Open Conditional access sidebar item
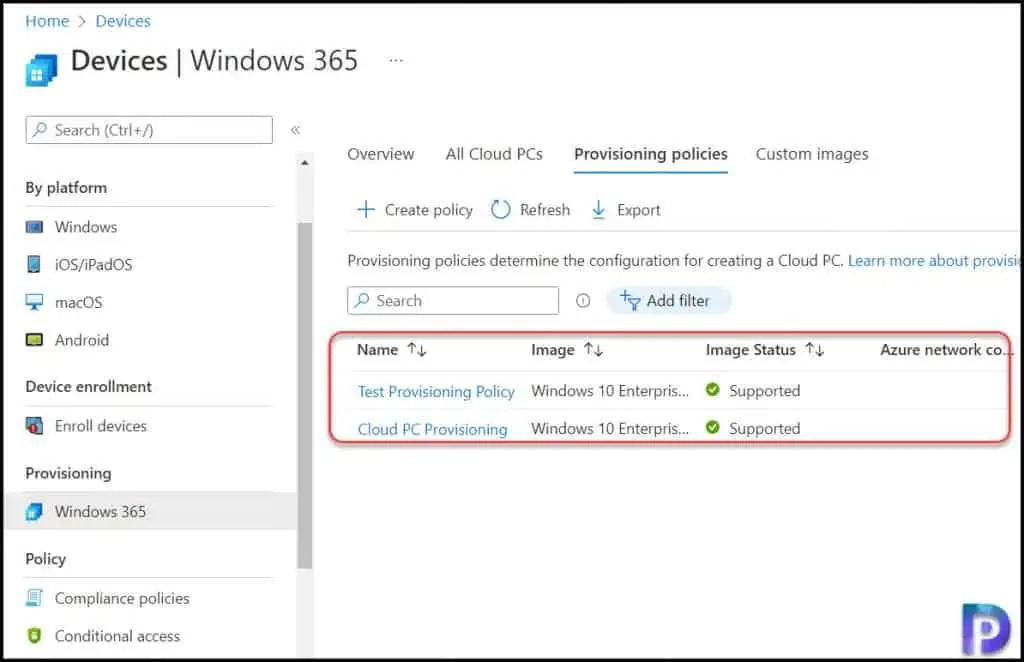Screen dimensions: 1024x662 pyautogui.click(x=118, y=636)
